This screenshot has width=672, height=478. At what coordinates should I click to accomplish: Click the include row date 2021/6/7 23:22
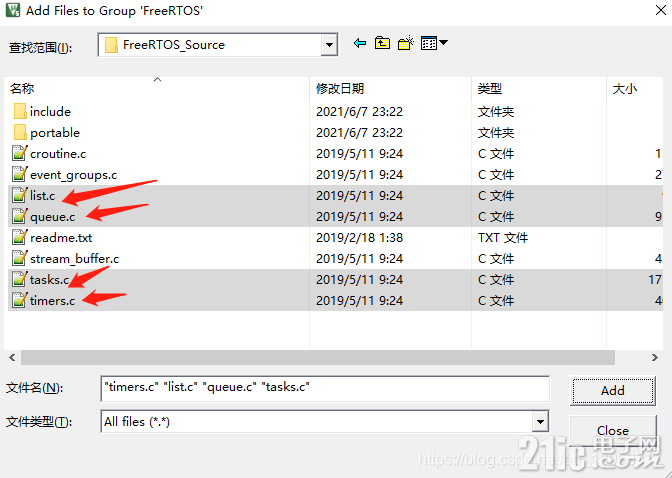pos(359,111)
